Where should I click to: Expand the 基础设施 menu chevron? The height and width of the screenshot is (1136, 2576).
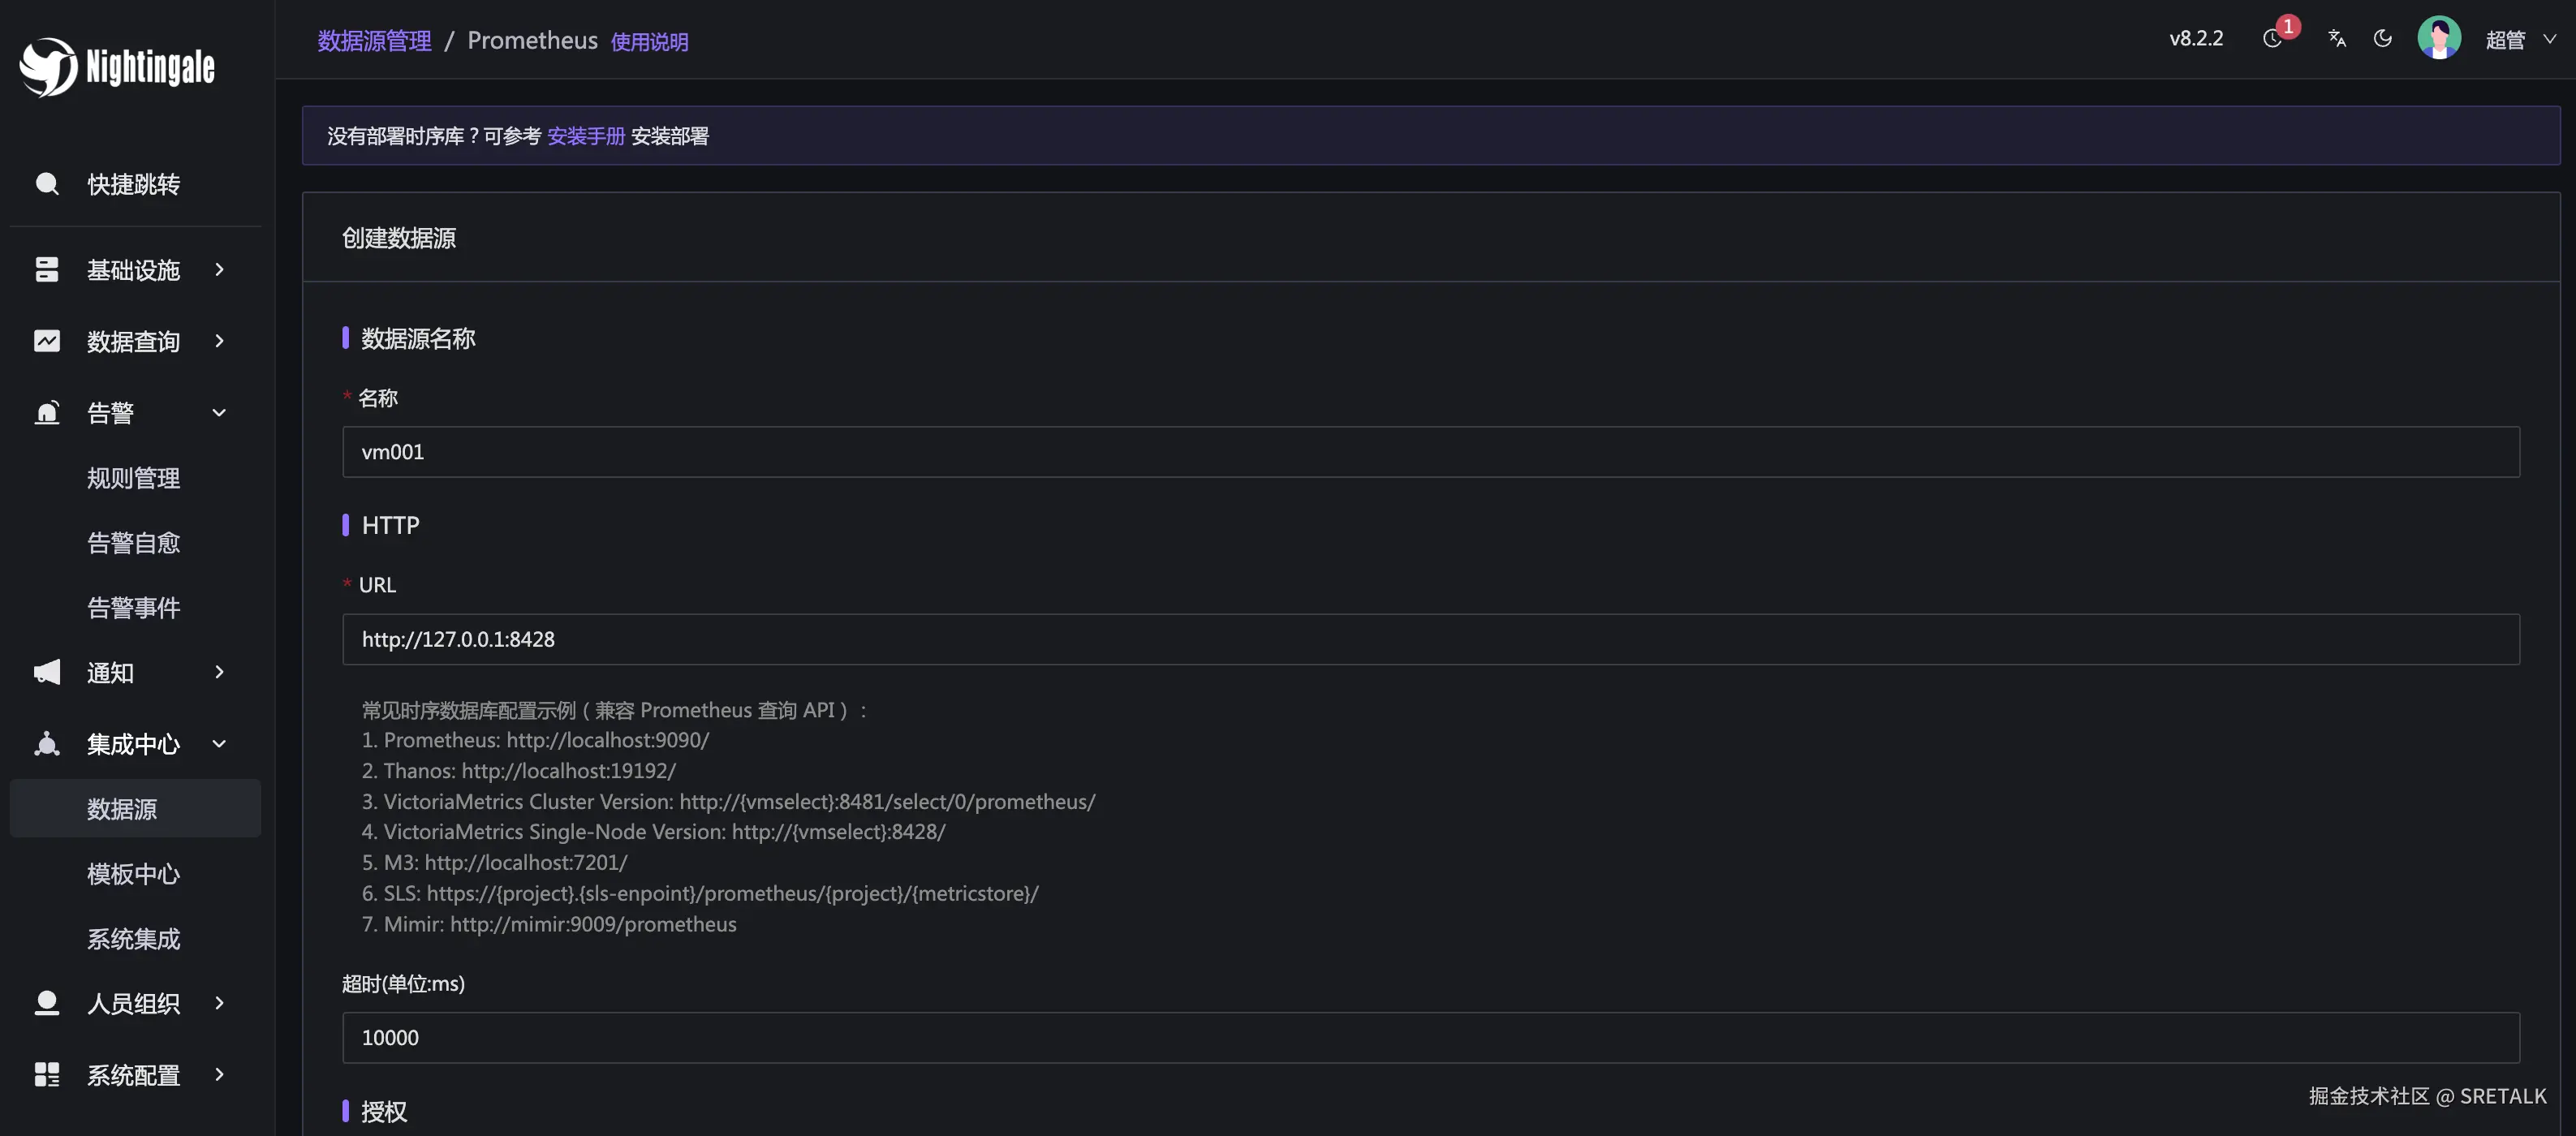(219, 270)
